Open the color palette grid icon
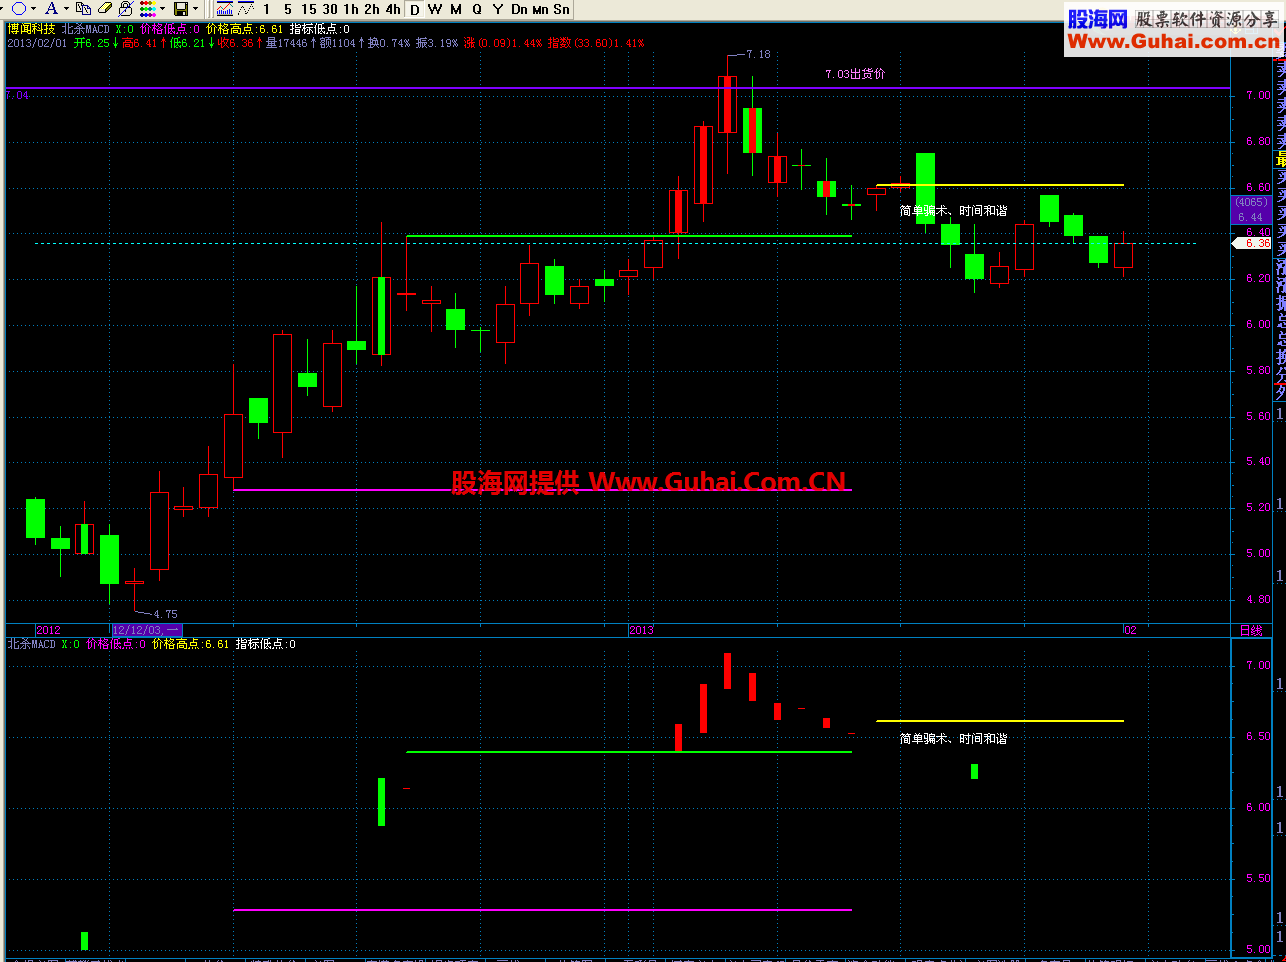The width and height of the screenshot is (1286, 962). 148,9
